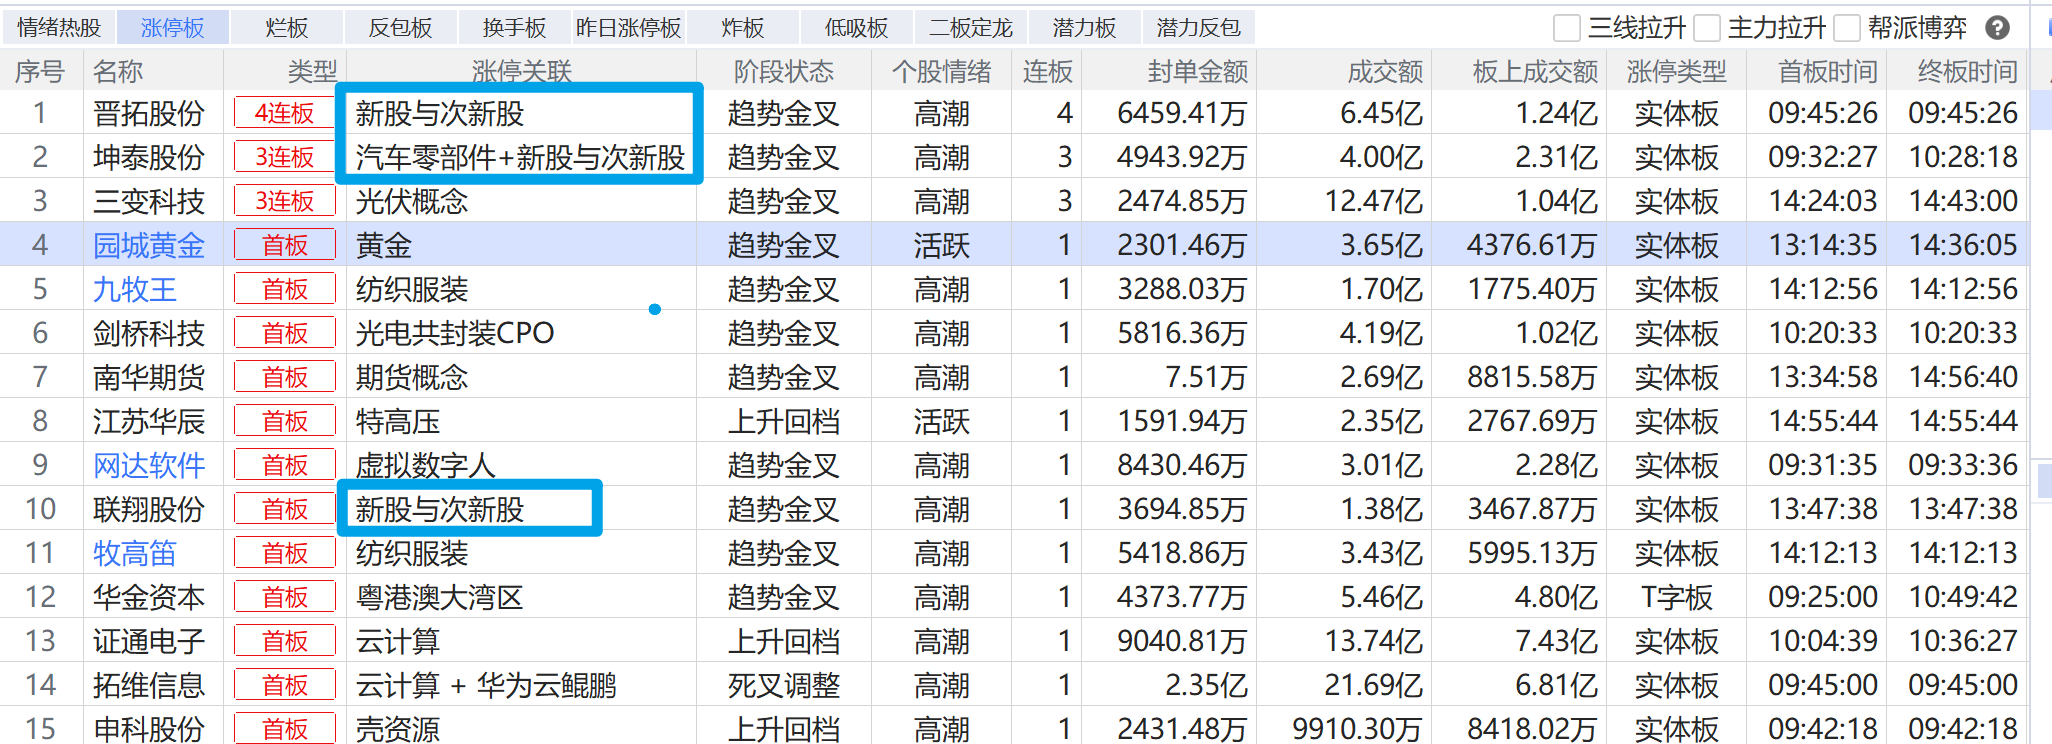Sort by the 终板时间 column header
Image resolution: width=2052 pixels, height=744 pixels.
pos(1968,72)
